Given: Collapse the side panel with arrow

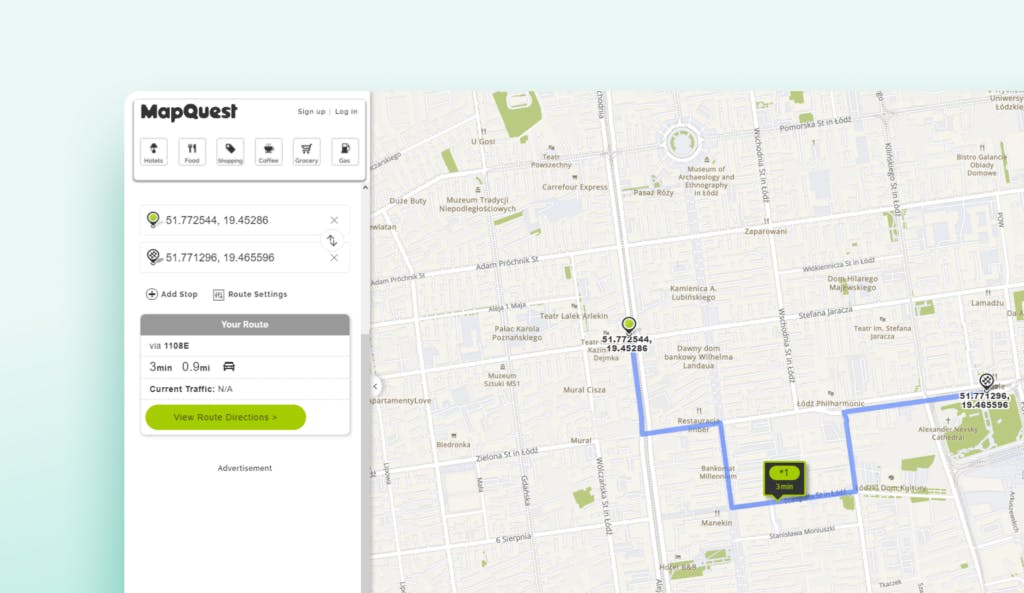Looking at the screenshot, I should point(375,386).
